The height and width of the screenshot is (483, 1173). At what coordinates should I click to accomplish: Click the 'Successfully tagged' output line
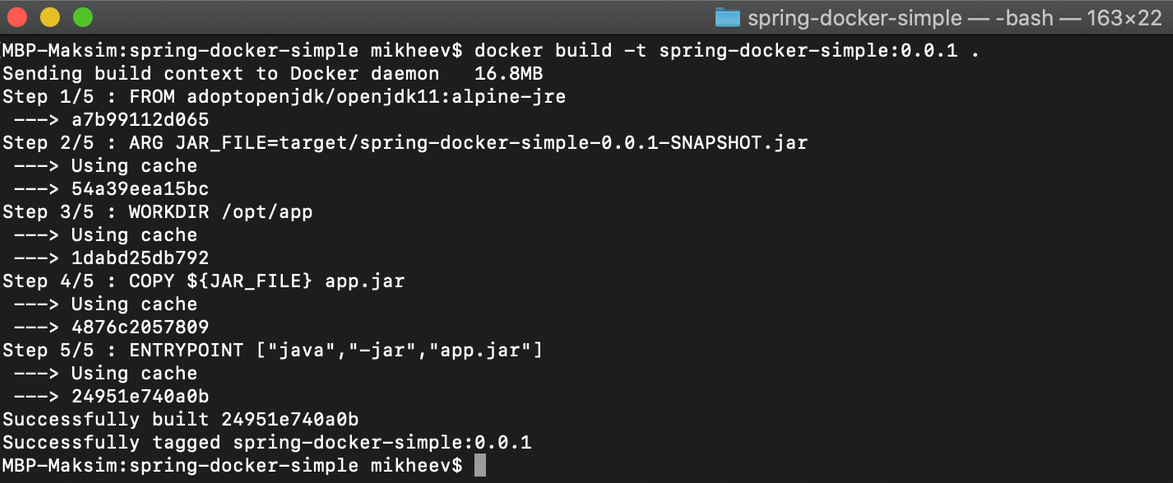coord(267,442)
